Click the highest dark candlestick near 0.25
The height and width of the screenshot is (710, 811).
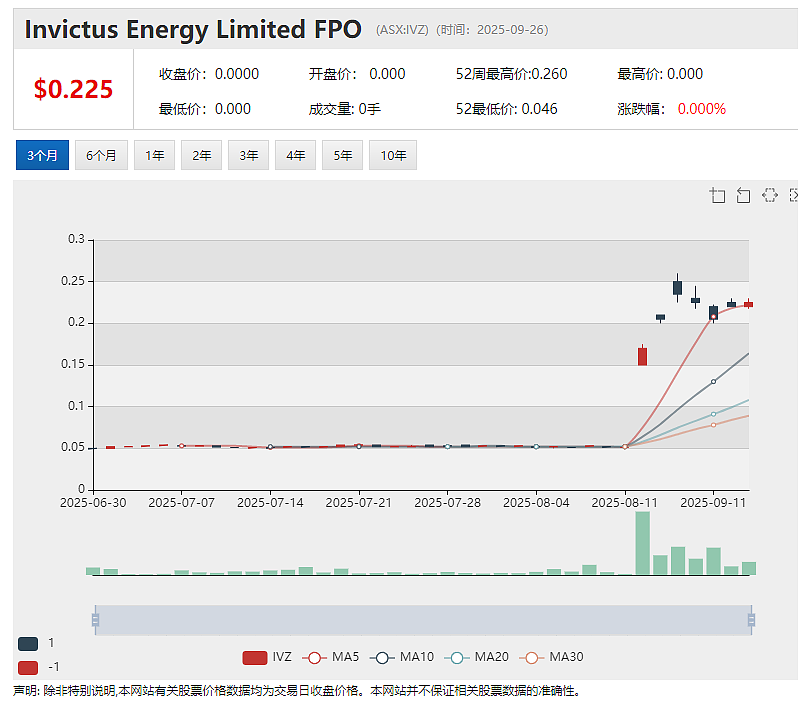coord(678,288)
